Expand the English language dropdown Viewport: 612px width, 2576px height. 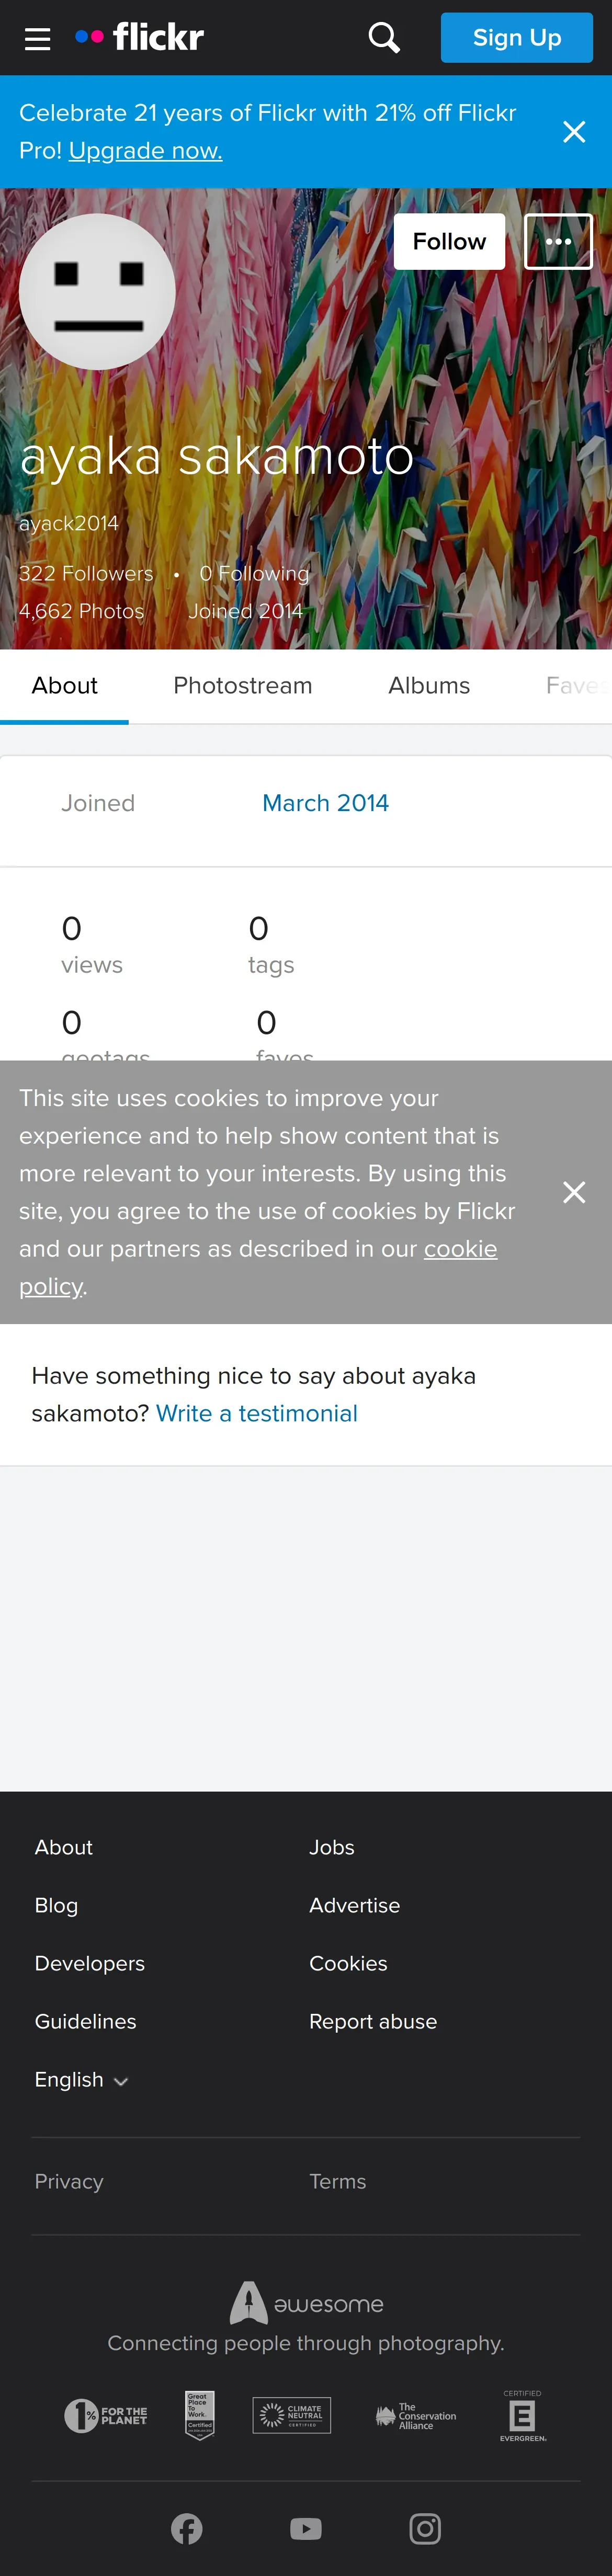click(x=81, y=2079)
